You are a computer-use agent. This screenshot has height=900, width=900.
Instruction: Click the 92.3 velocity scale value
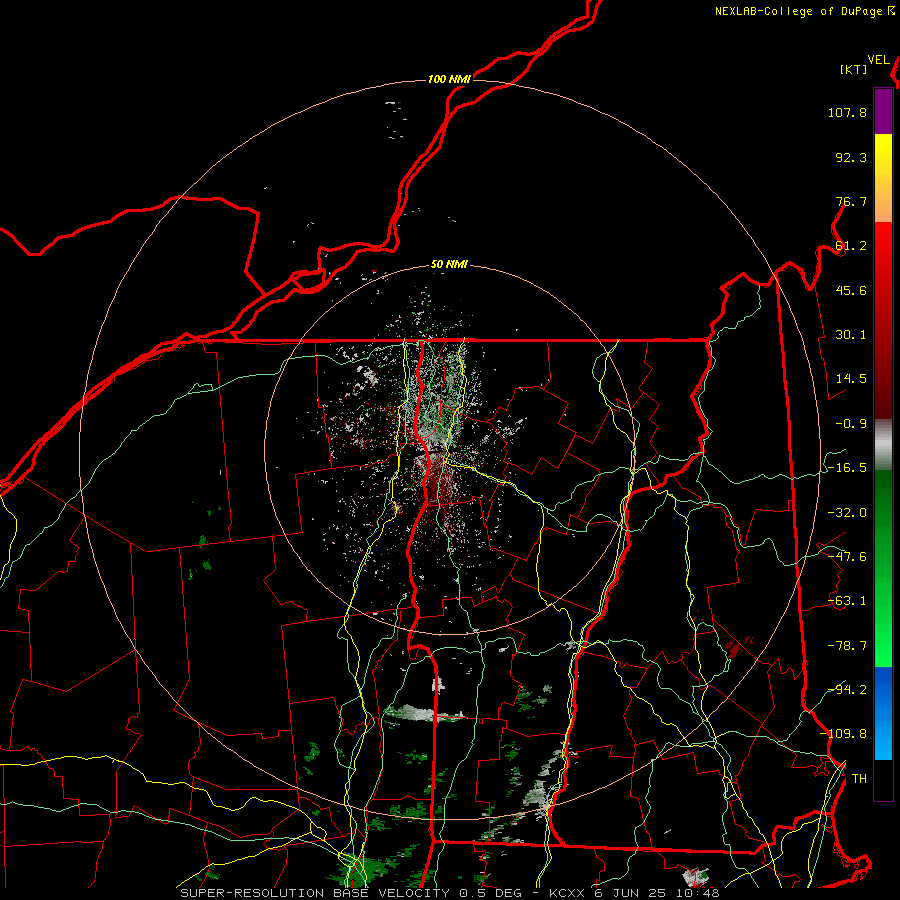coord(851,157)
